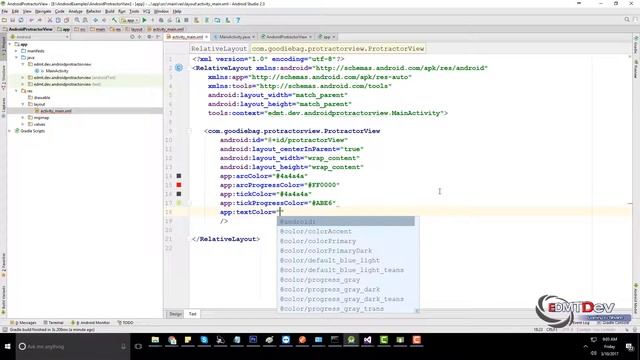
Task: Open the Messages tool window
Action: click(x=25, y=322)
